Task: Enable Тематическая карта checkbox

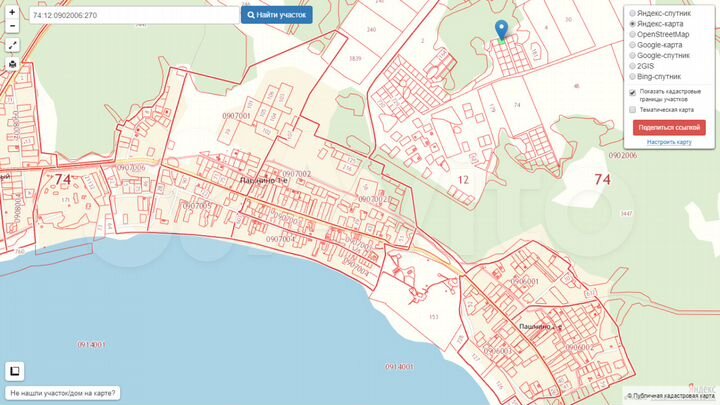Action: pyautogui.click(x=633, y=110)
